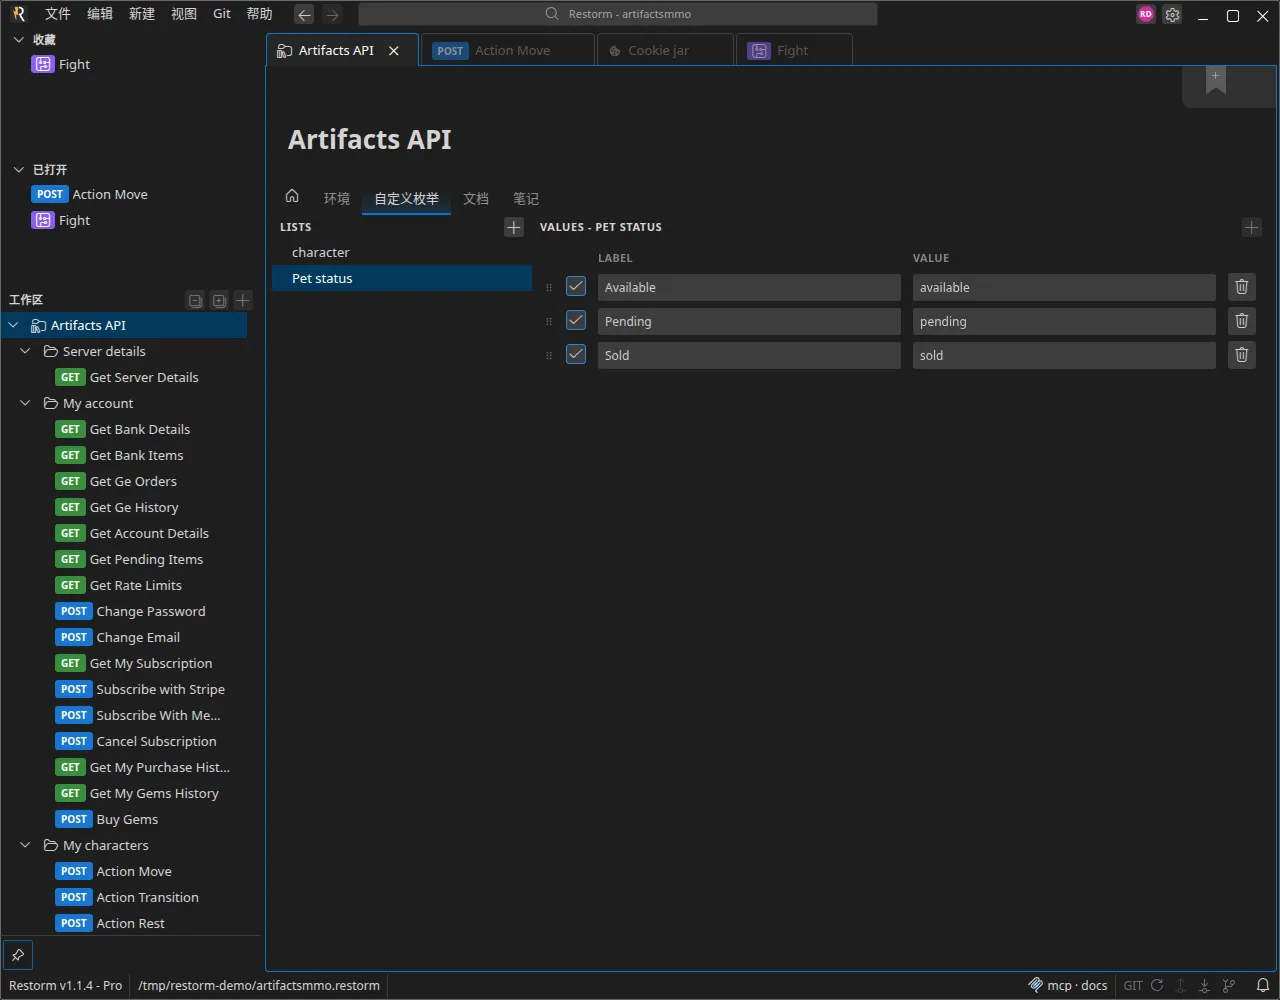Select the Pet status list

402,279
